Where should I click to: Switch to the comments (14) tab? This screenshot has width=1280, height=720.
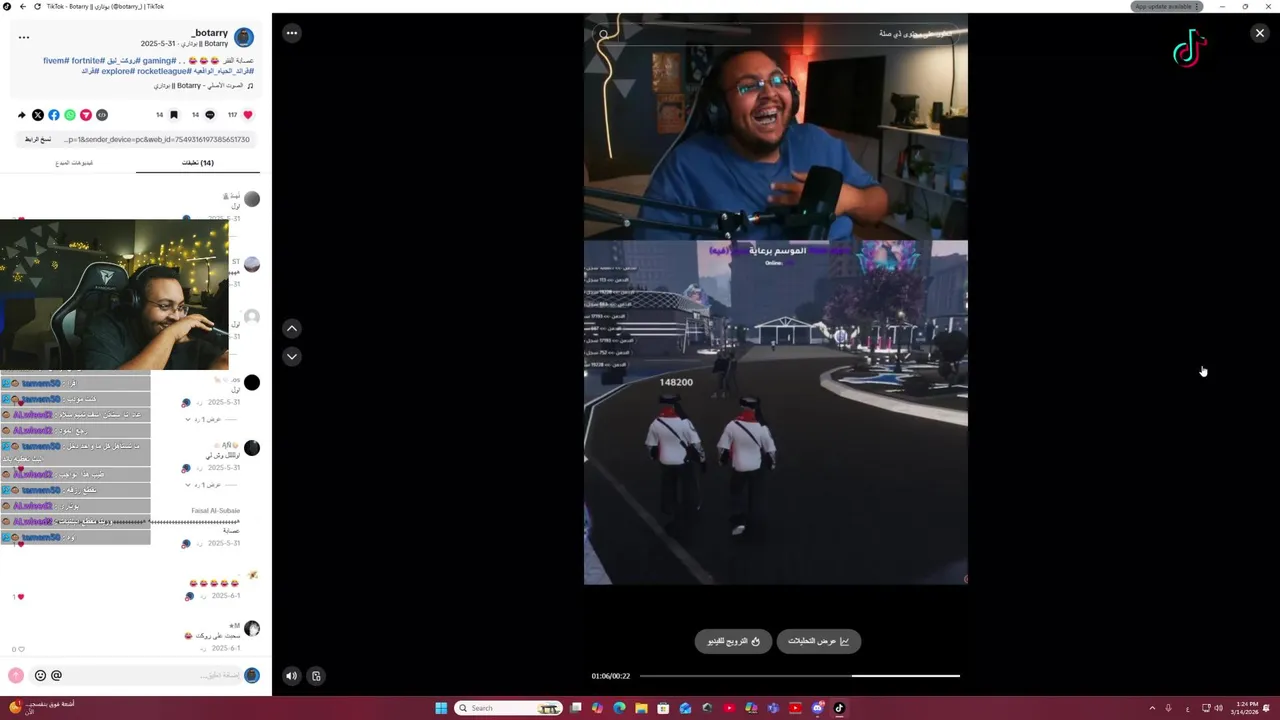click(197, 163)
